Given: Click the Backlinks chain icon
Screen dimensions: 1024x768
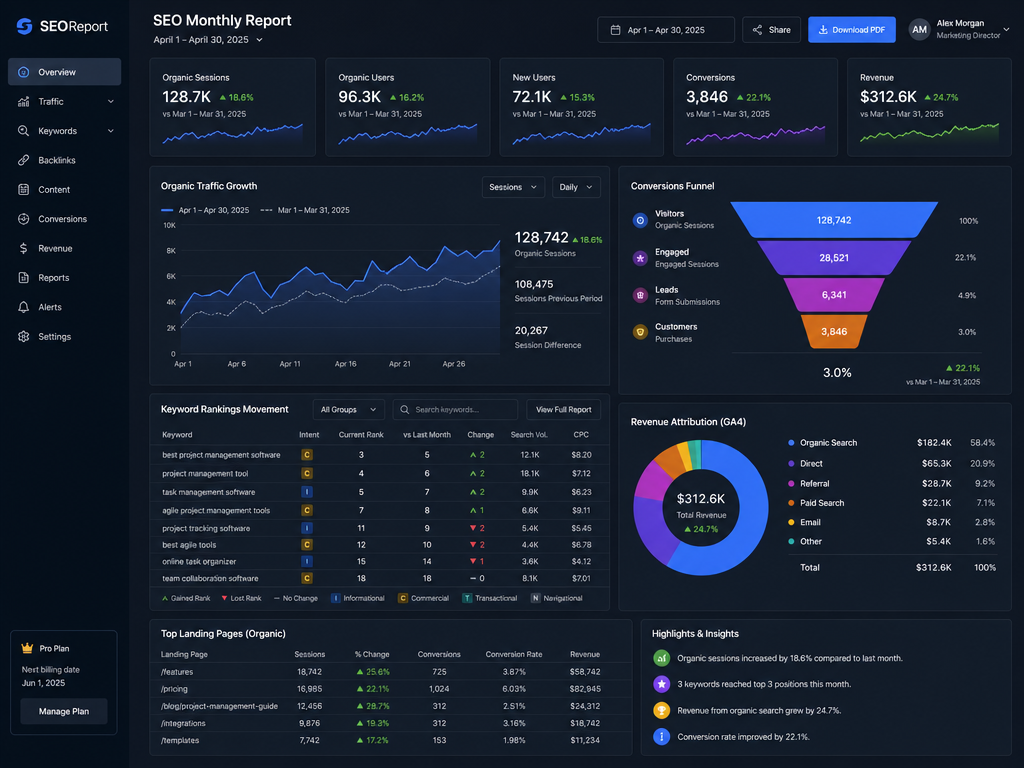Looking at the screenshot, I should (x=24, y=160).
